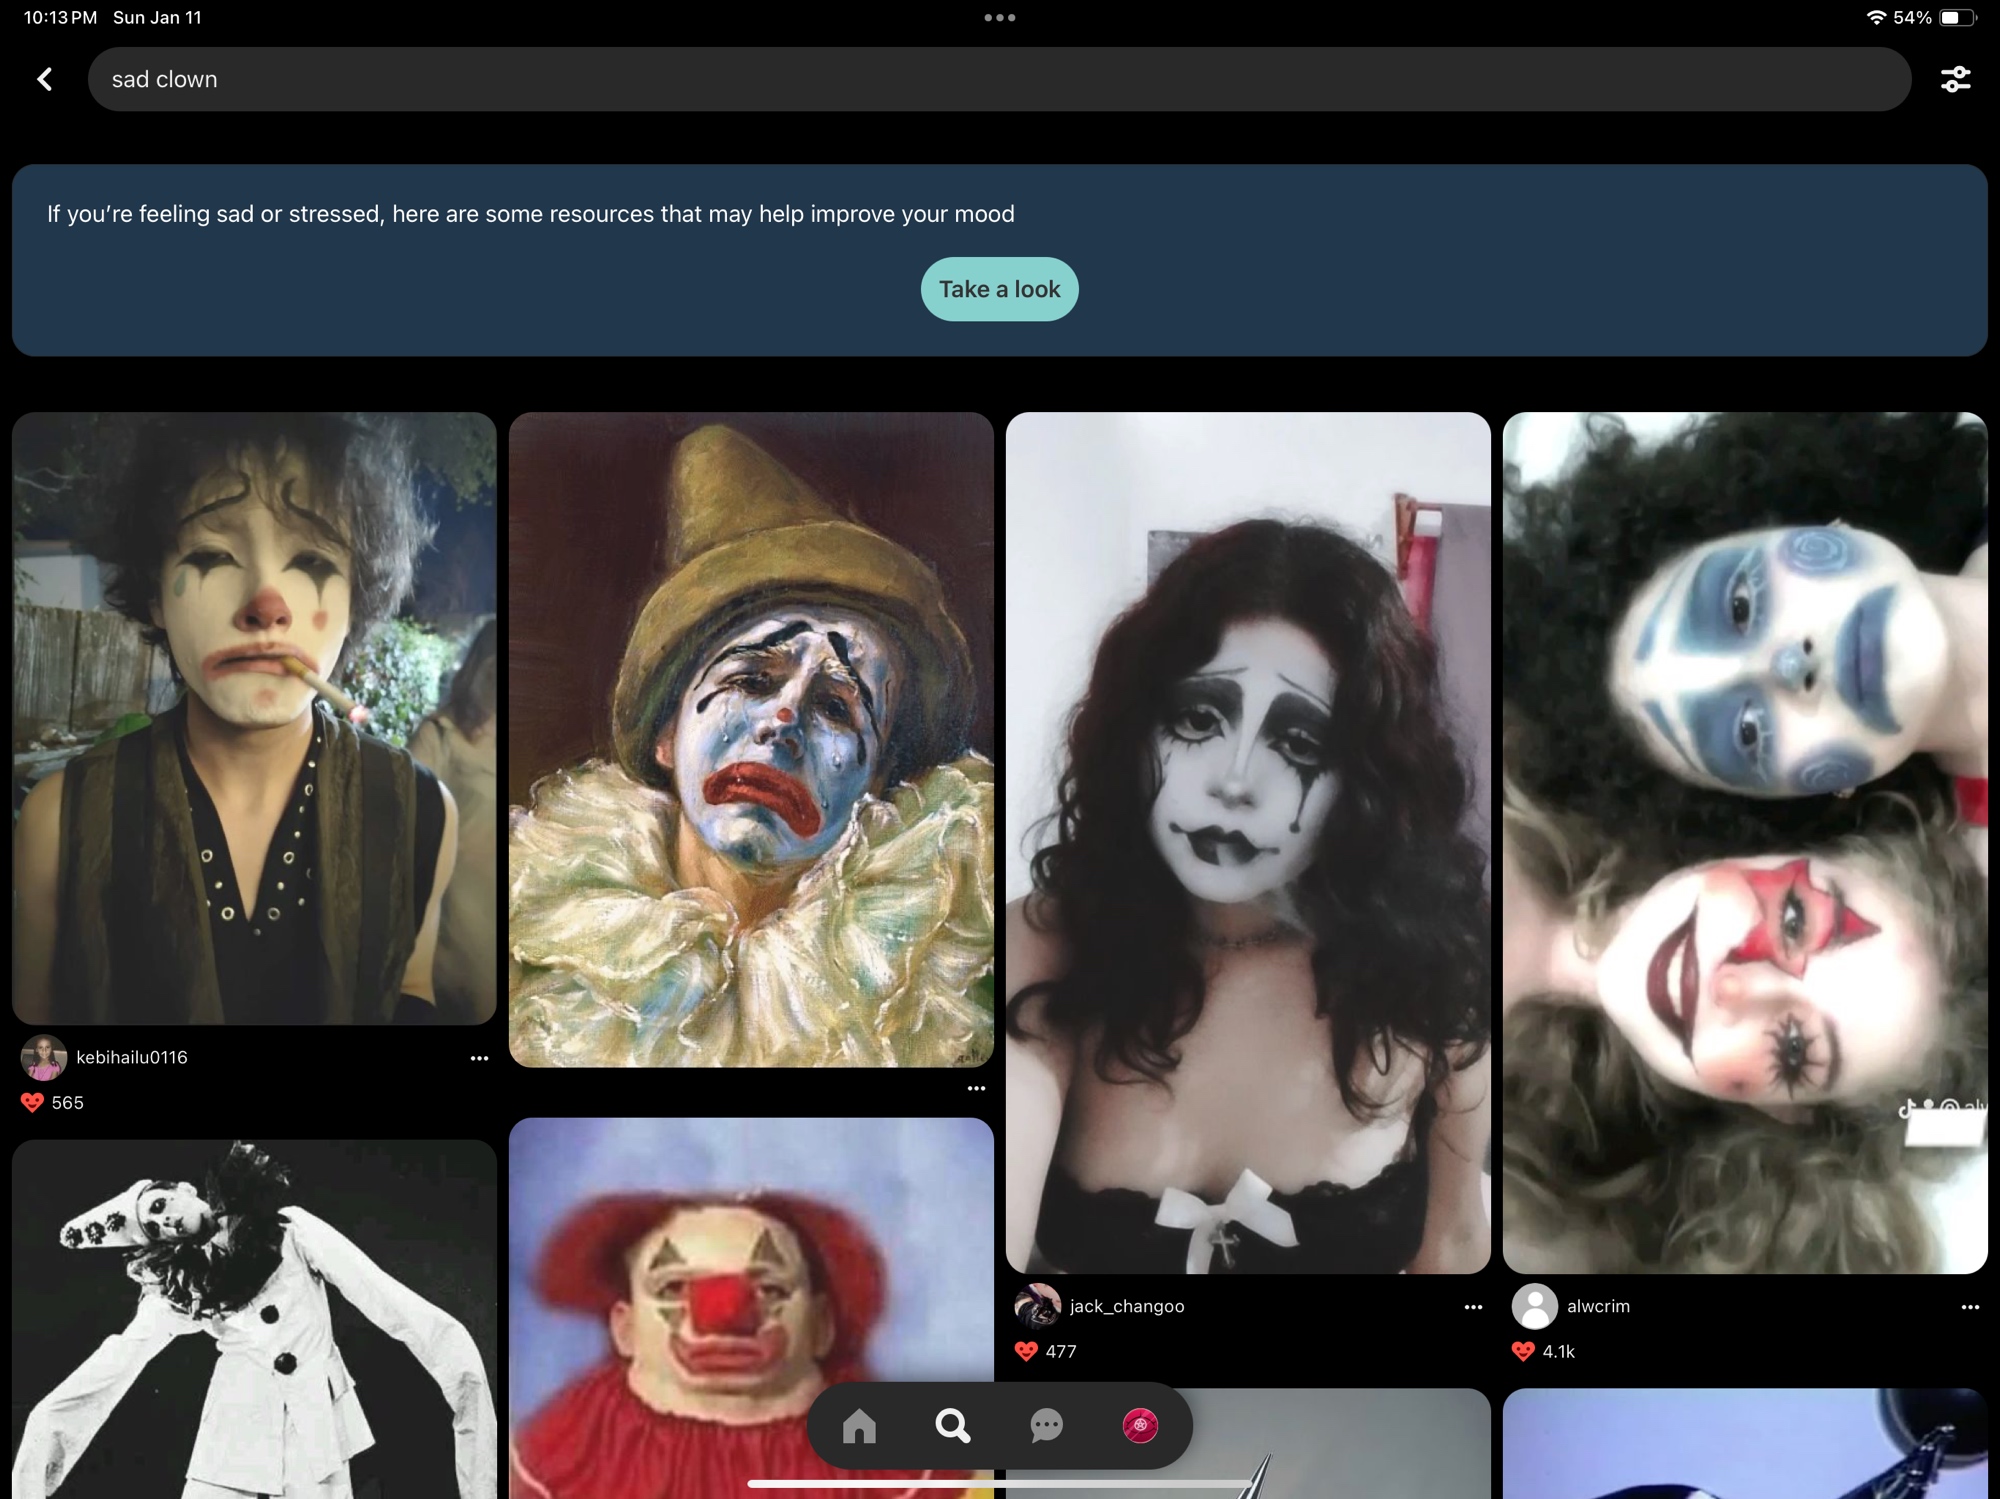Toggle the heart on jack_changoo's pin

[x=1026, y=1351]
